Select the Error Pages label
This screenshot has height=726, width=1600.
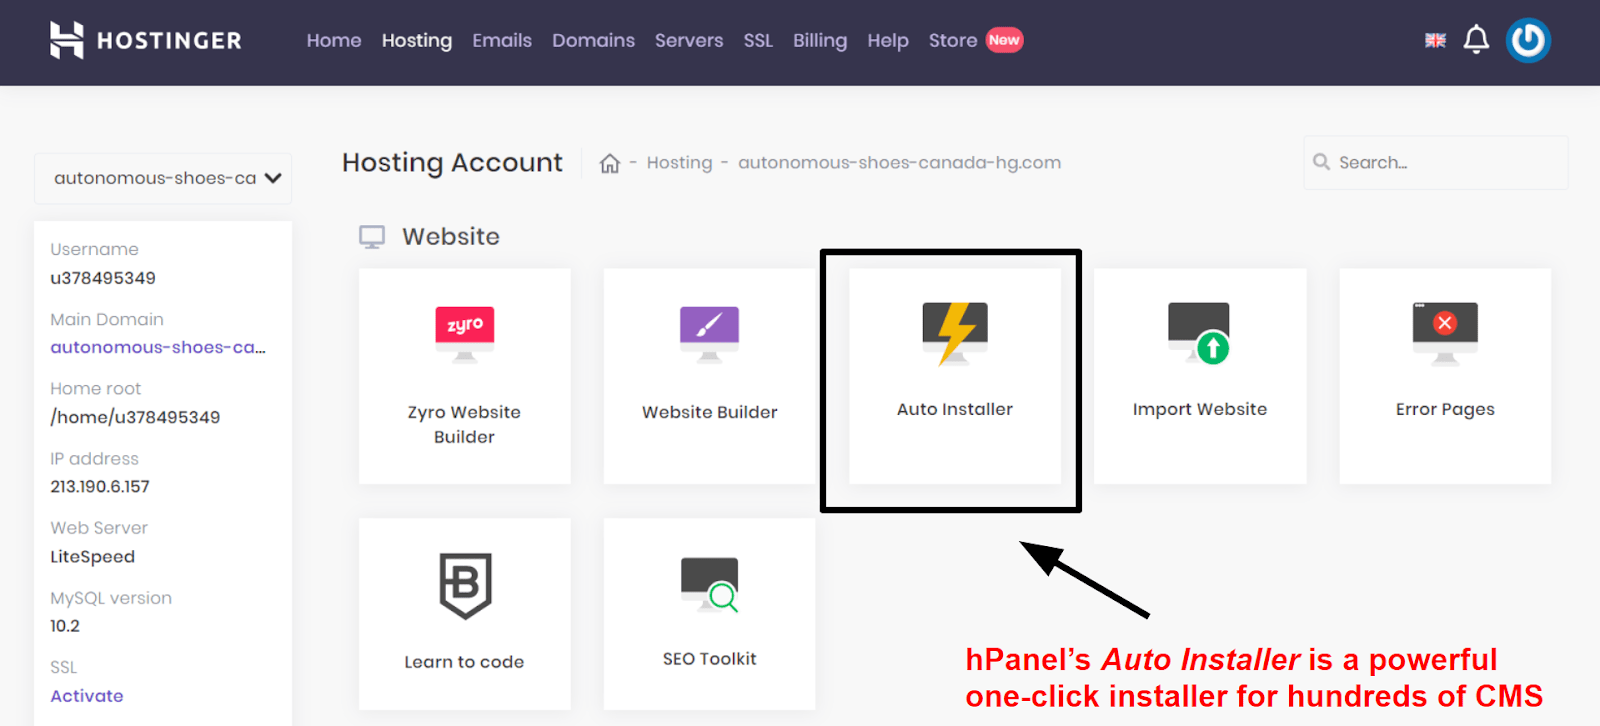[1445, 409]
